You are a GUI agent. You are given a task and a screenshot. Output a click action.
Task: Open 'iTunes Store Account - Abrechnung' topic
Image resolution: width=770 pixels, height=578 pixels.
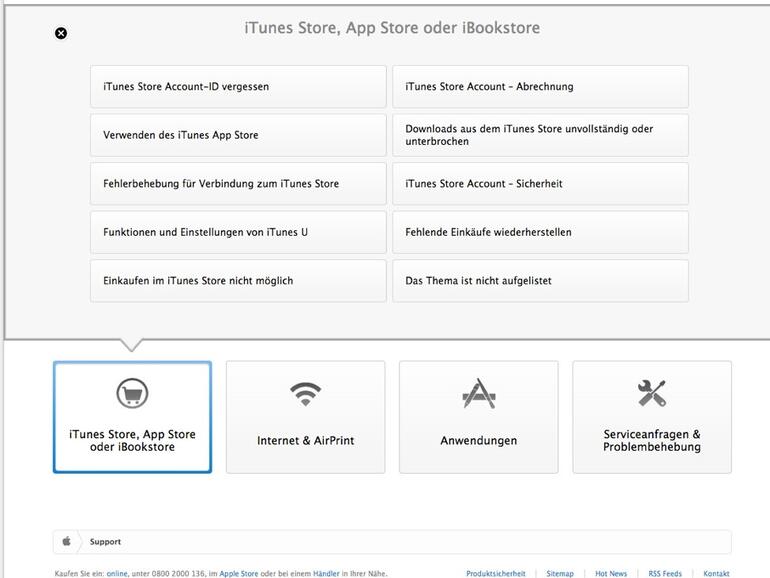[540, 86]
